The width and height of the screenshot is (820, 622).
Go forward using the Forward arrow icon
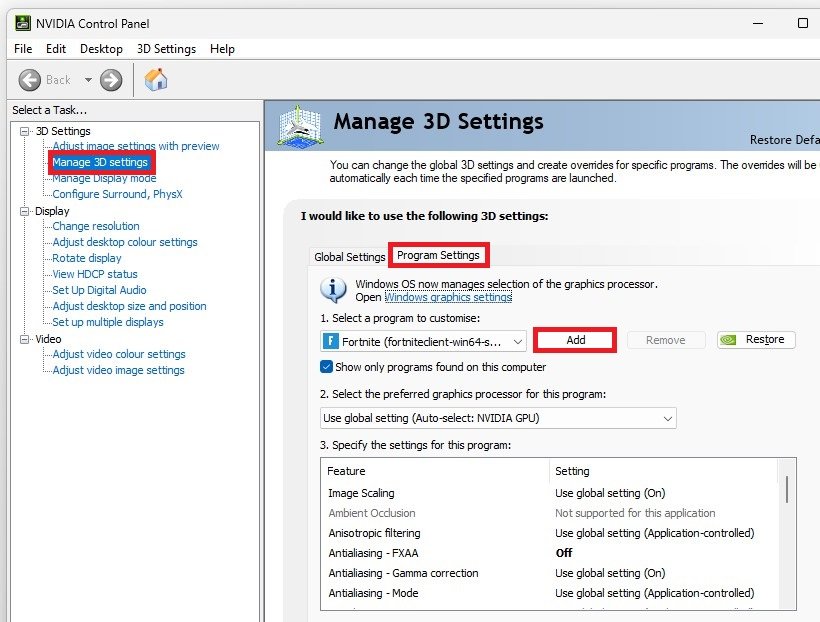tap(111, 80)
